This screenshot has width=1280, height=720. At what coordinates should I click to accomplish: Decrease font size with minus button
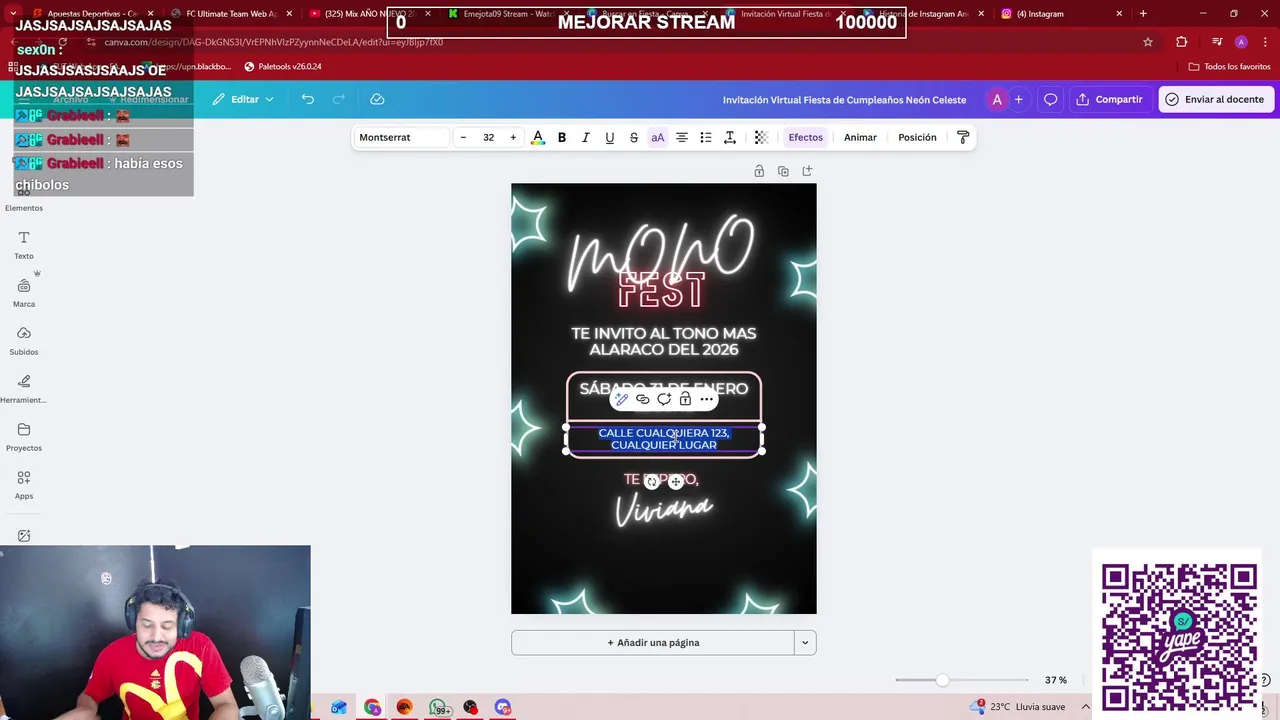(x=463, y=137)
